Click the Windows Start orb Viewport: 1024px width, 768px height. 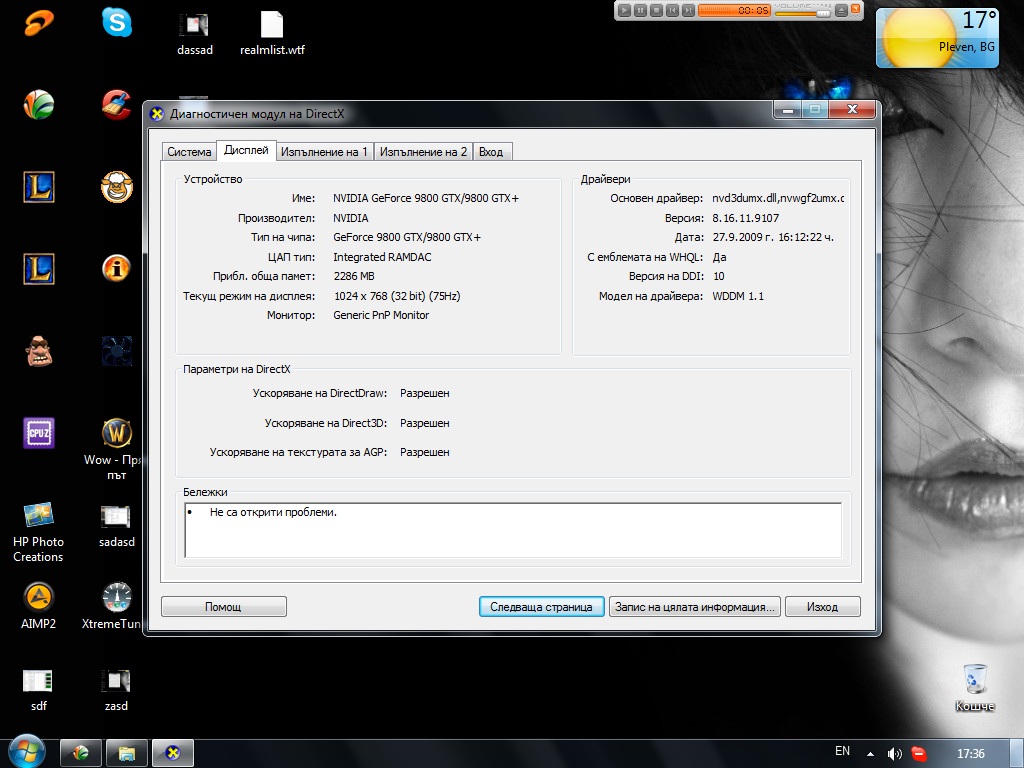(x=27, y=751)
